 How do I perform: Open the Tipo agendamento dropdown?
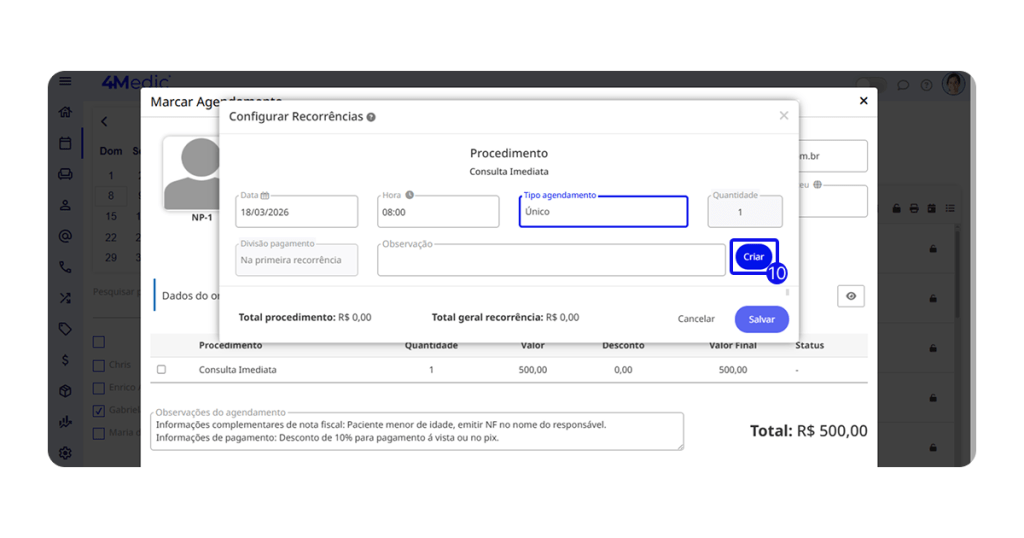603,212
